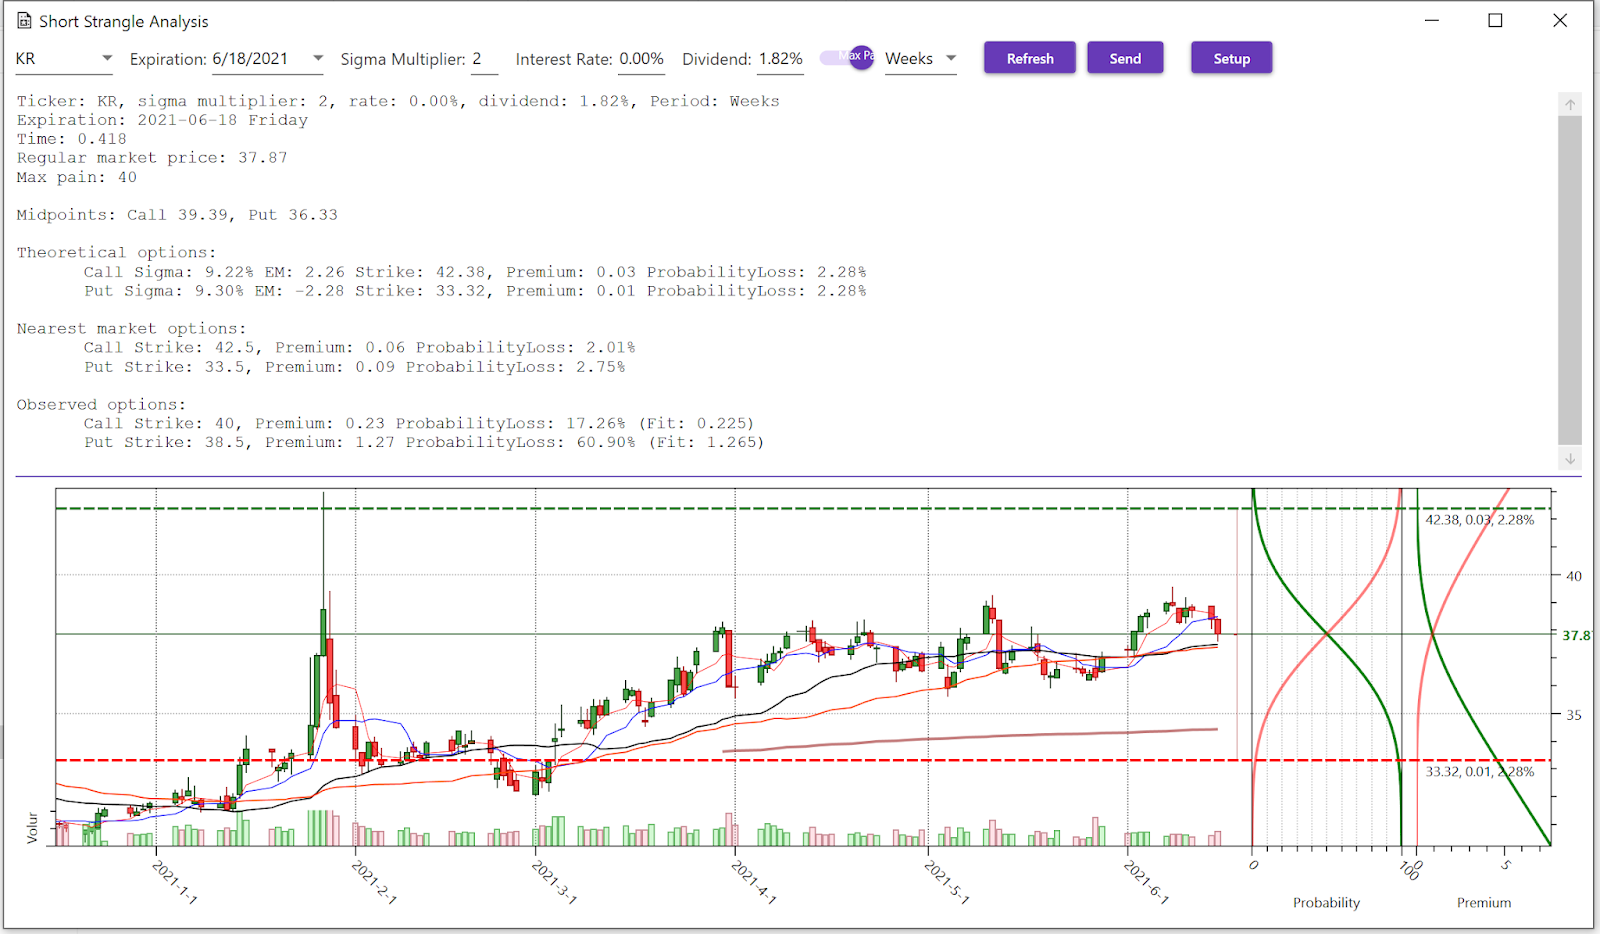Click the 37.8 current price marker
Image resolution: width=1600 pixels, height=934 pixels.
[1576, 635]
